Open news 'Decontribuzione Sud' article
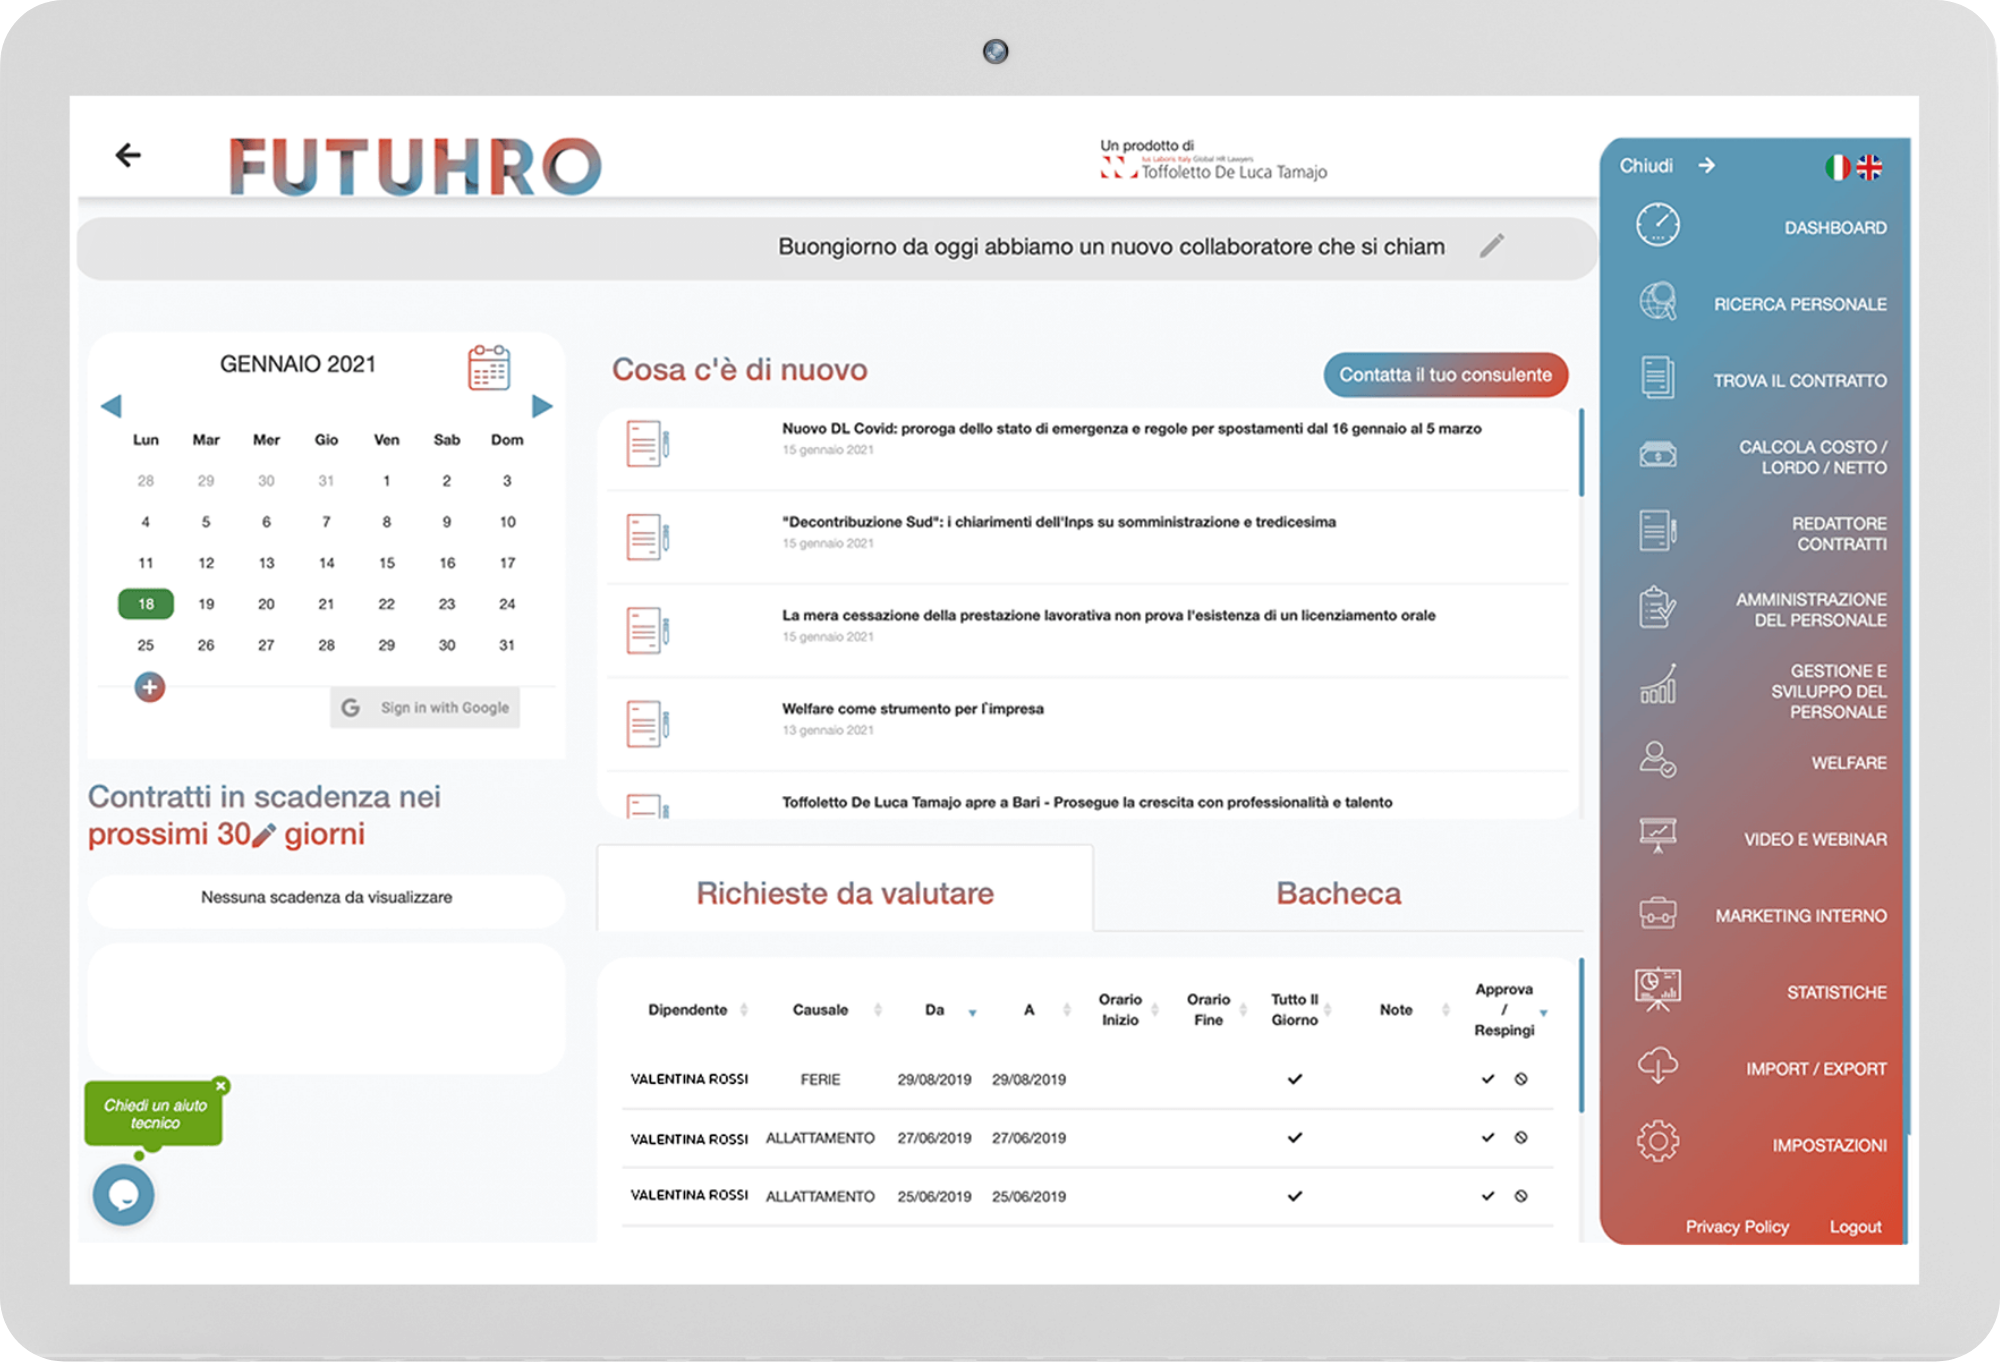The height and width of the screenshot is (1362, 2000). coord(1058,522)
